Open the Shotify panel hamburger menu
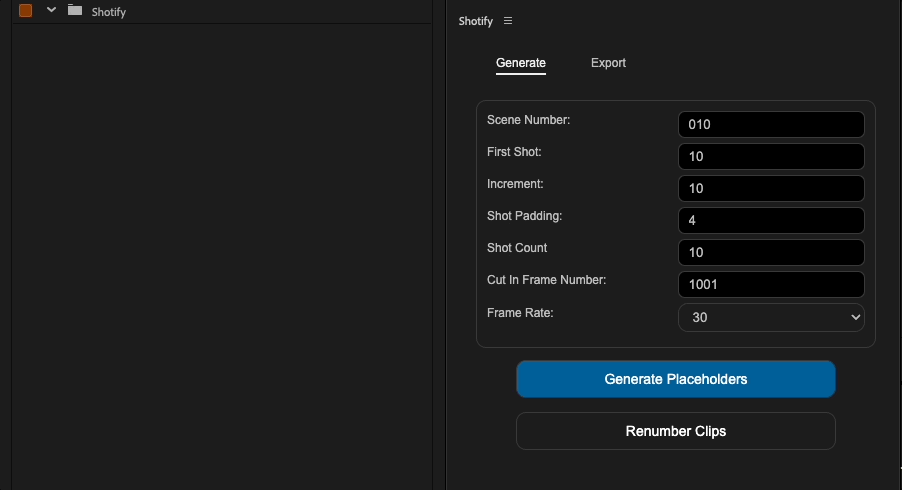This screenshot has height=490, width=902. pyautogui.click(x=508, y=21)
